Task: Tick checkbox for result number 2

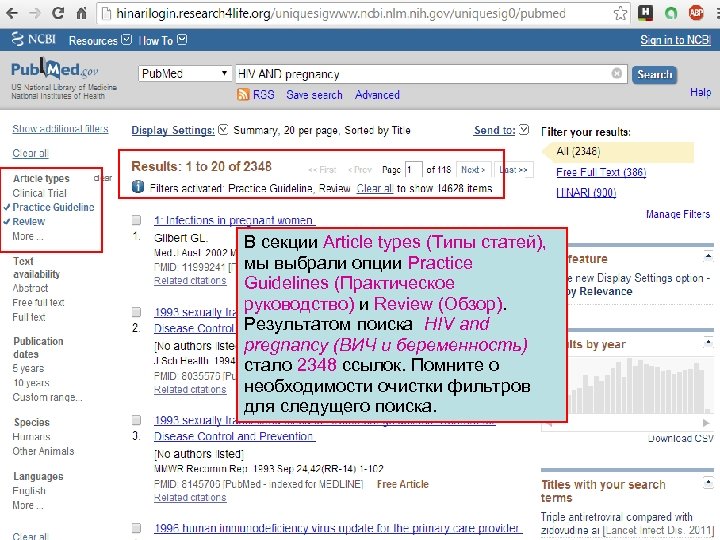Action: (136, 312)
